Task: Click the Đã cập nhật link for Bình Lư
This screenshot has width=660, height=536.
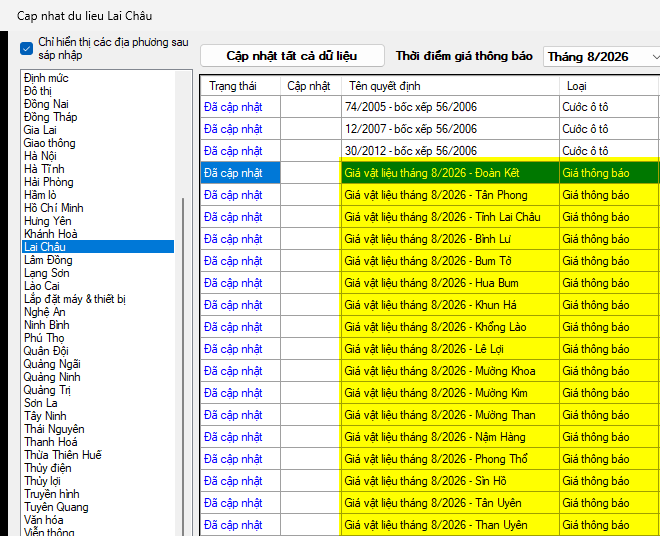Action: [x=233, y=239]
